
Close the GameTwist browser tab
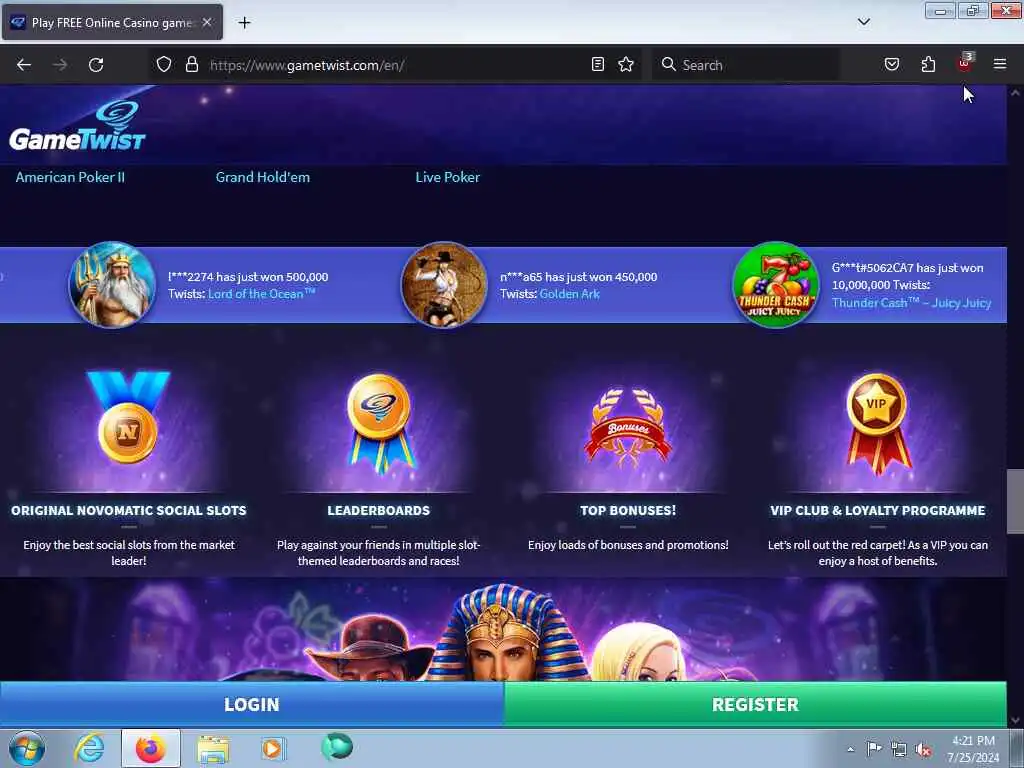pos(206,22)
